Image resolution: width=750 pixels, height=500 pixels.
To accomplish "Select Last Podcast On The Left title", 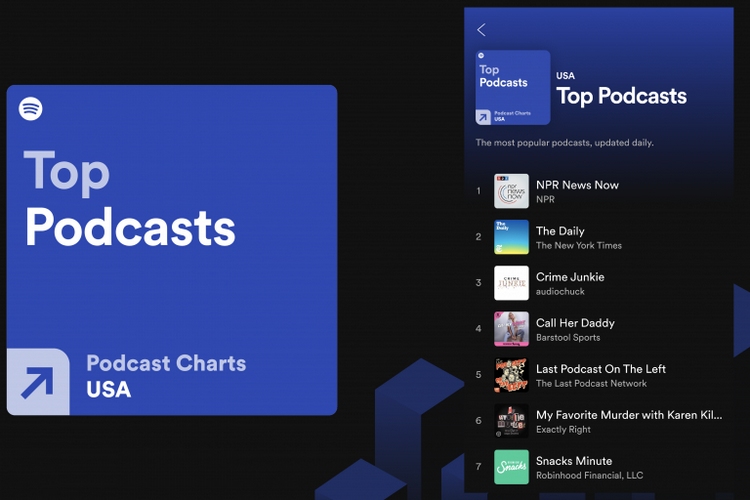I will pos(601,369).
